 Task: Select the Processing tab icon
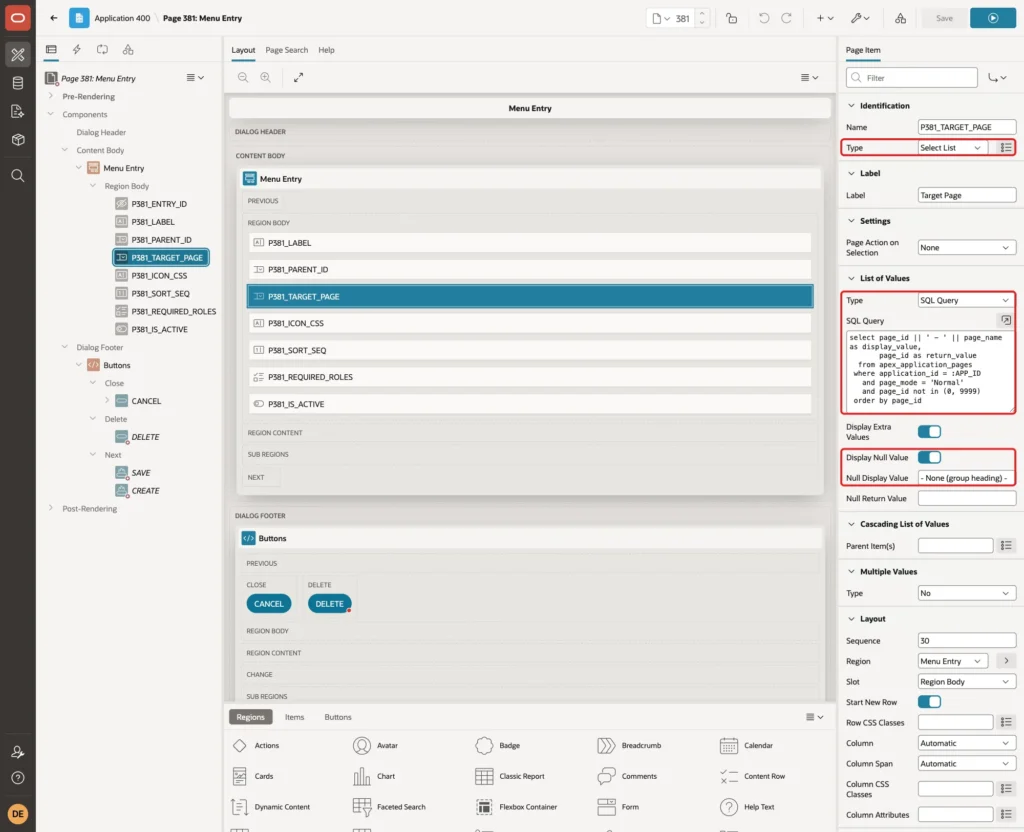click(103, 50)
